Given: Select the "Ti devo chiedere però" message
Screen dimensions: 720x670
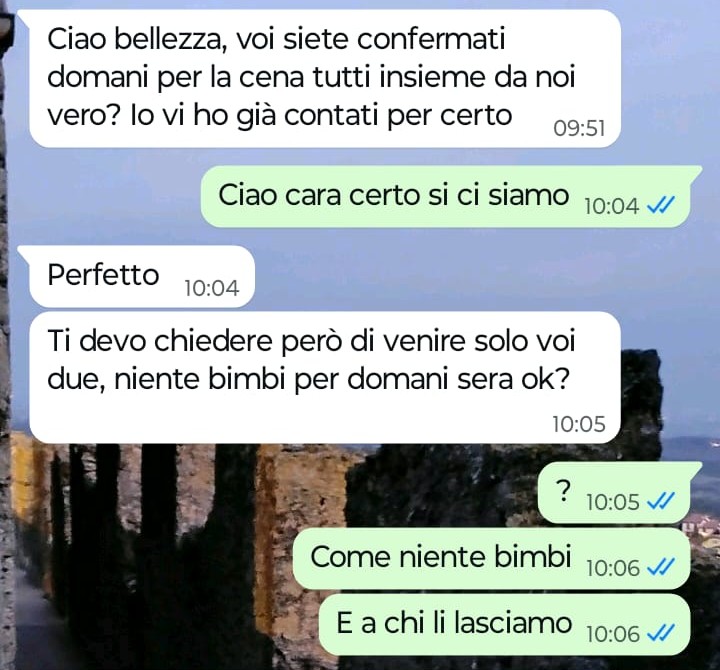Looking at the screenshot, I should click(325, 377).
